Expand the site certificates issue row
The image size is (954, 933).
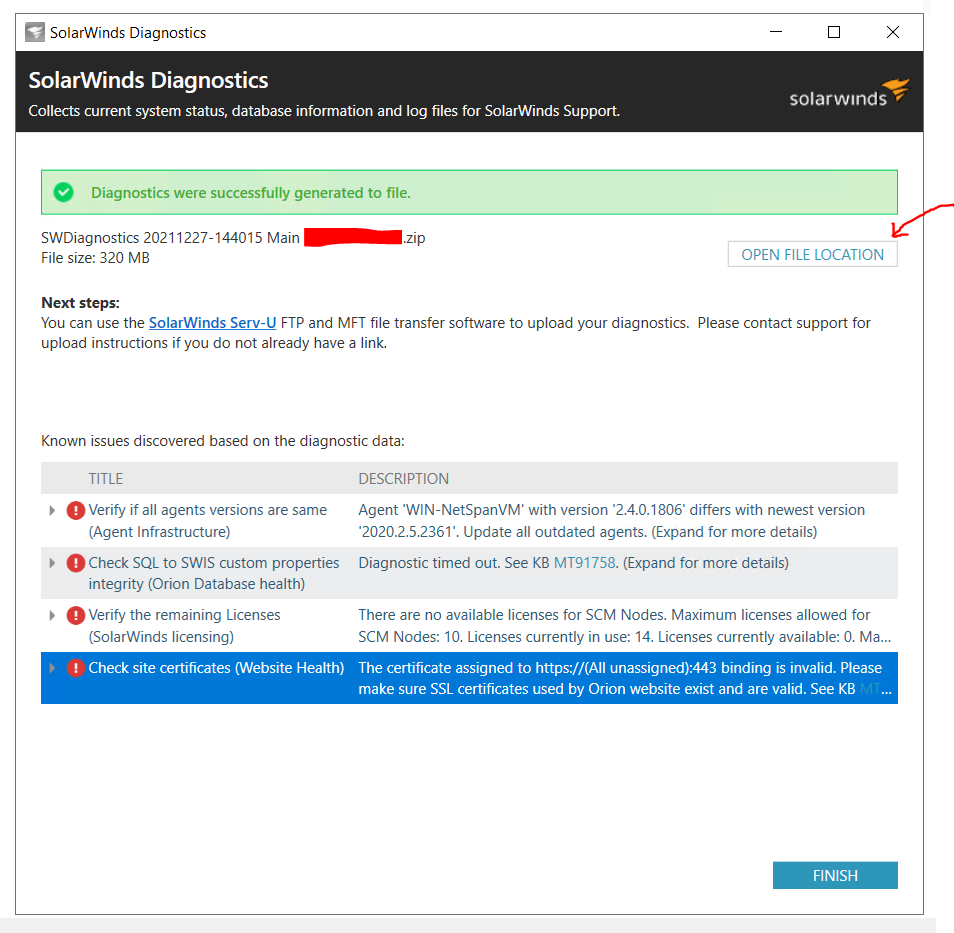[x=52, y=668]
